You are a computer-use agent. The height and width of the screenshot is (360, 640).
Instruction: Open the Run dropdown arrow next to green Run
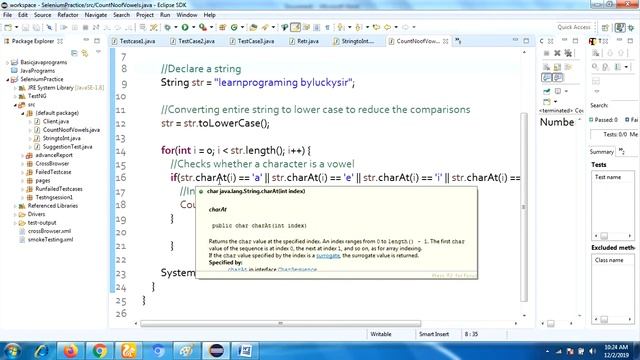(x=193, y=27)
